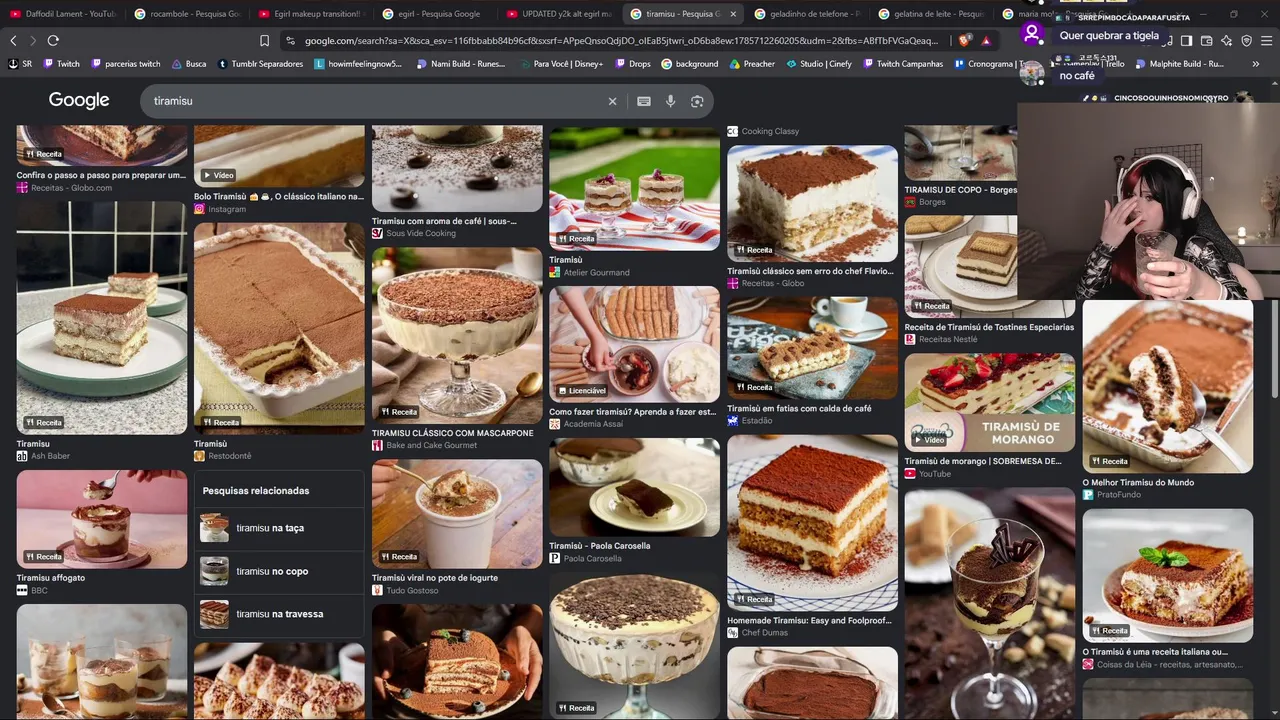Open the Tiramisù Paola Carosella image
Viewport: 1280px width, 720px height.
pyautogui.click(x=634, y=487)
